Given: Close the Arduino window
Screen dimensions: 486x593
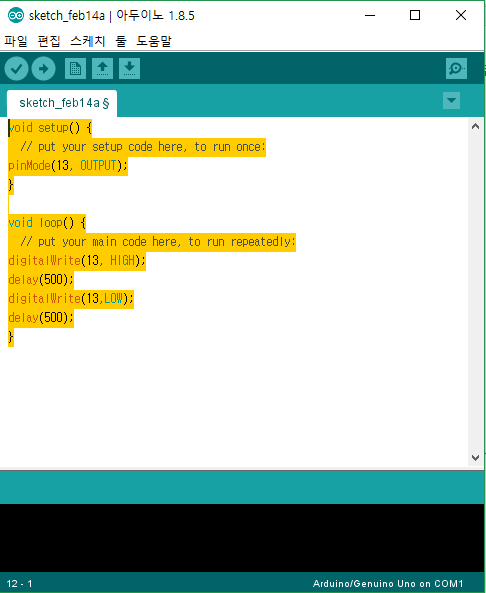Looking at the screenshot, I should pos(461,15).
